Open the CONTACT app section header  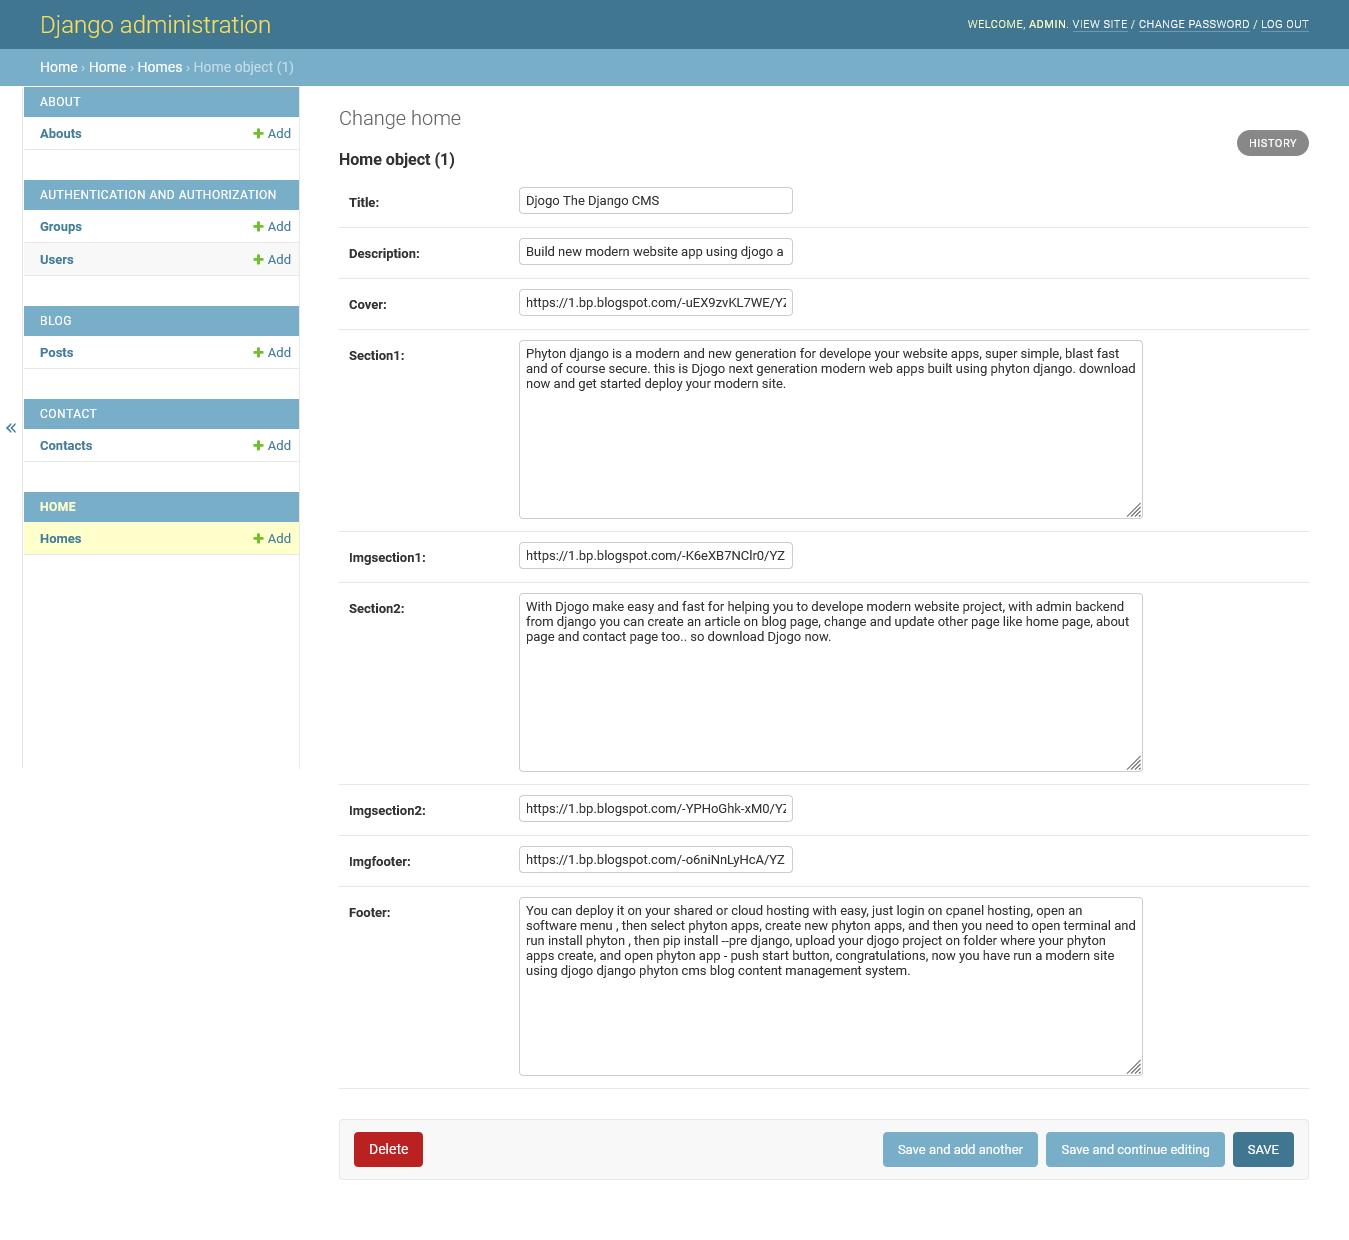click(68, 414)
